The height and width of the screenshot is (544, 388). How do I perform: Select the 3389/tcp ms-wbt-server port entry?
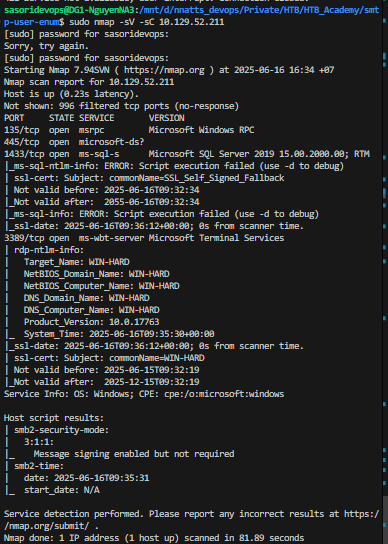pos(144,238)
